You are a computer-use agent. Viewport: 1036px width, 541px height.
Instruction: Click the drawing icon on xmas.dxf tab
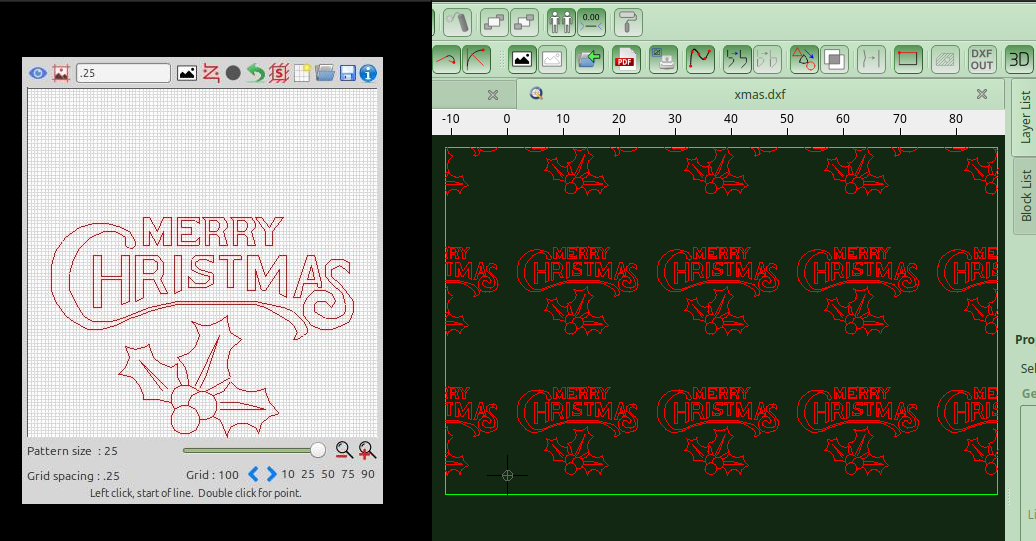point(536,94)
